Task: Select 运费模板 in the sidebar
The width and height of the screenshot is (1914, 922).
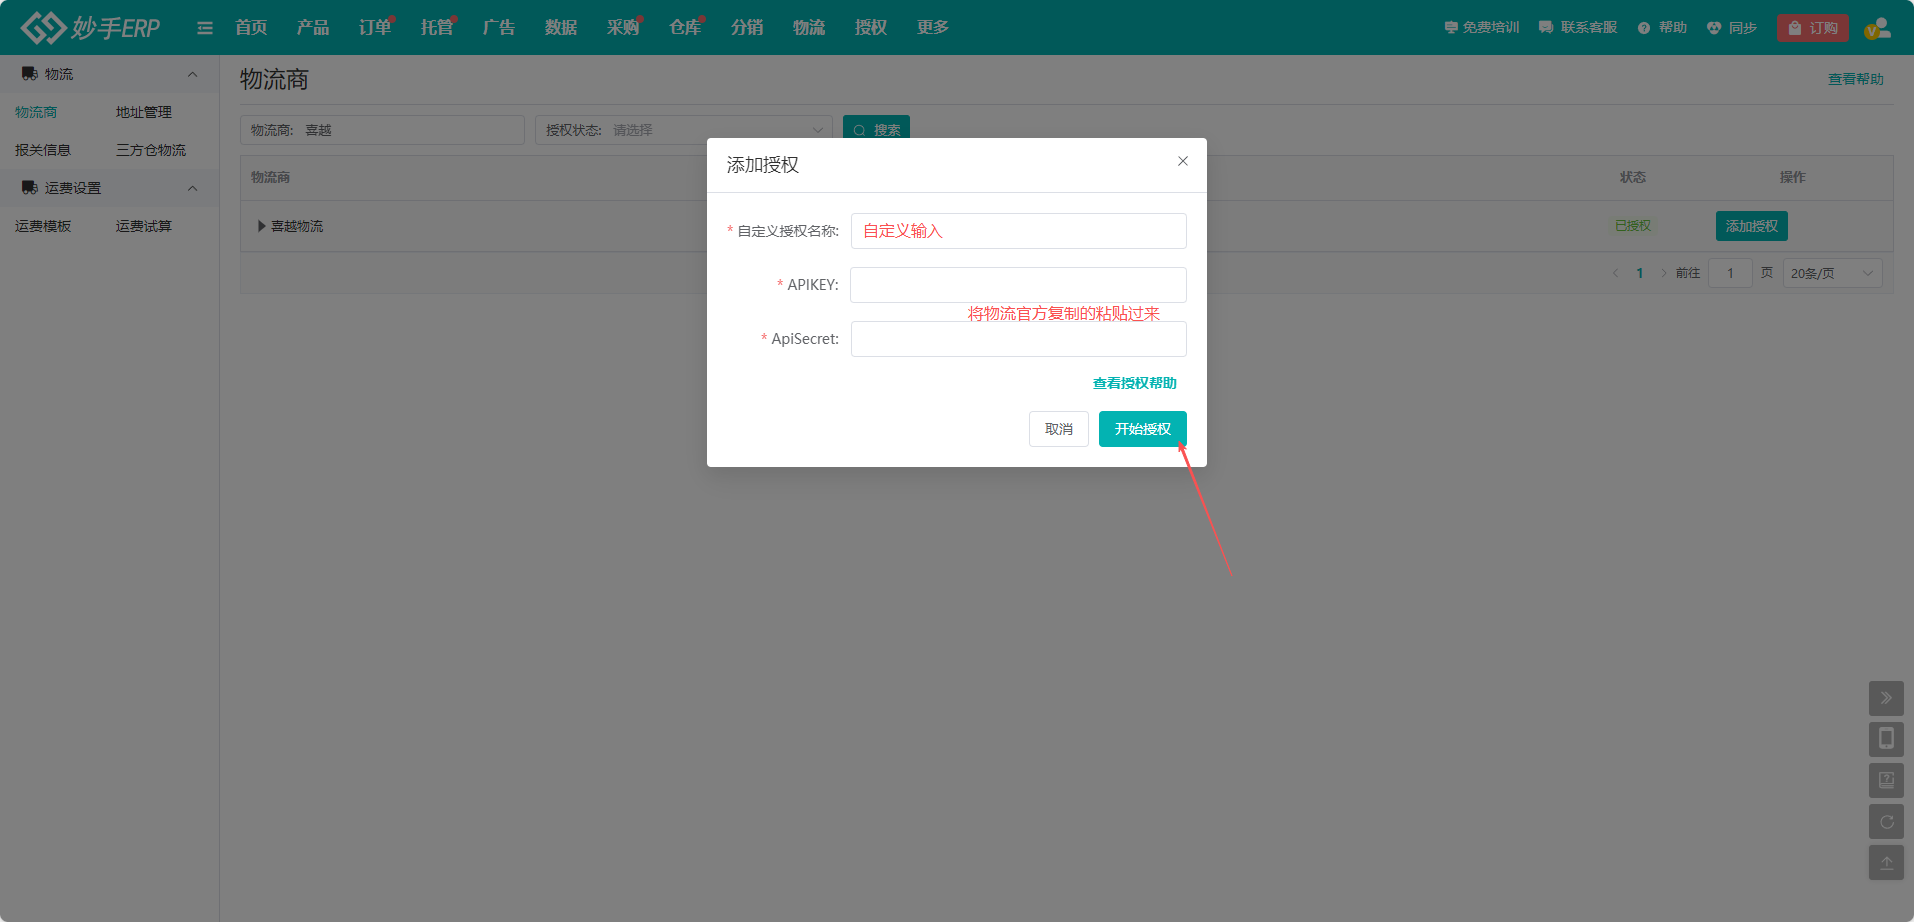Action: click(x=43, y=226)
